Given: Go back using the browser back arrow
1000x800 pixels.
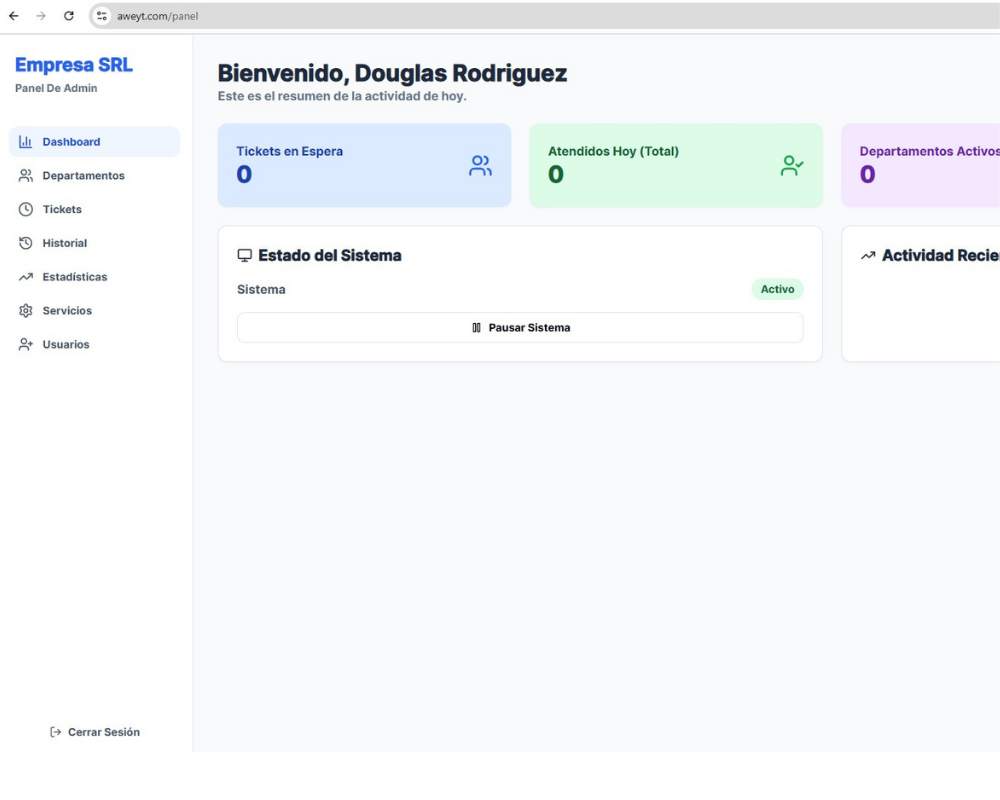Looking at the screenshot, I should click(x=14, y=16).
